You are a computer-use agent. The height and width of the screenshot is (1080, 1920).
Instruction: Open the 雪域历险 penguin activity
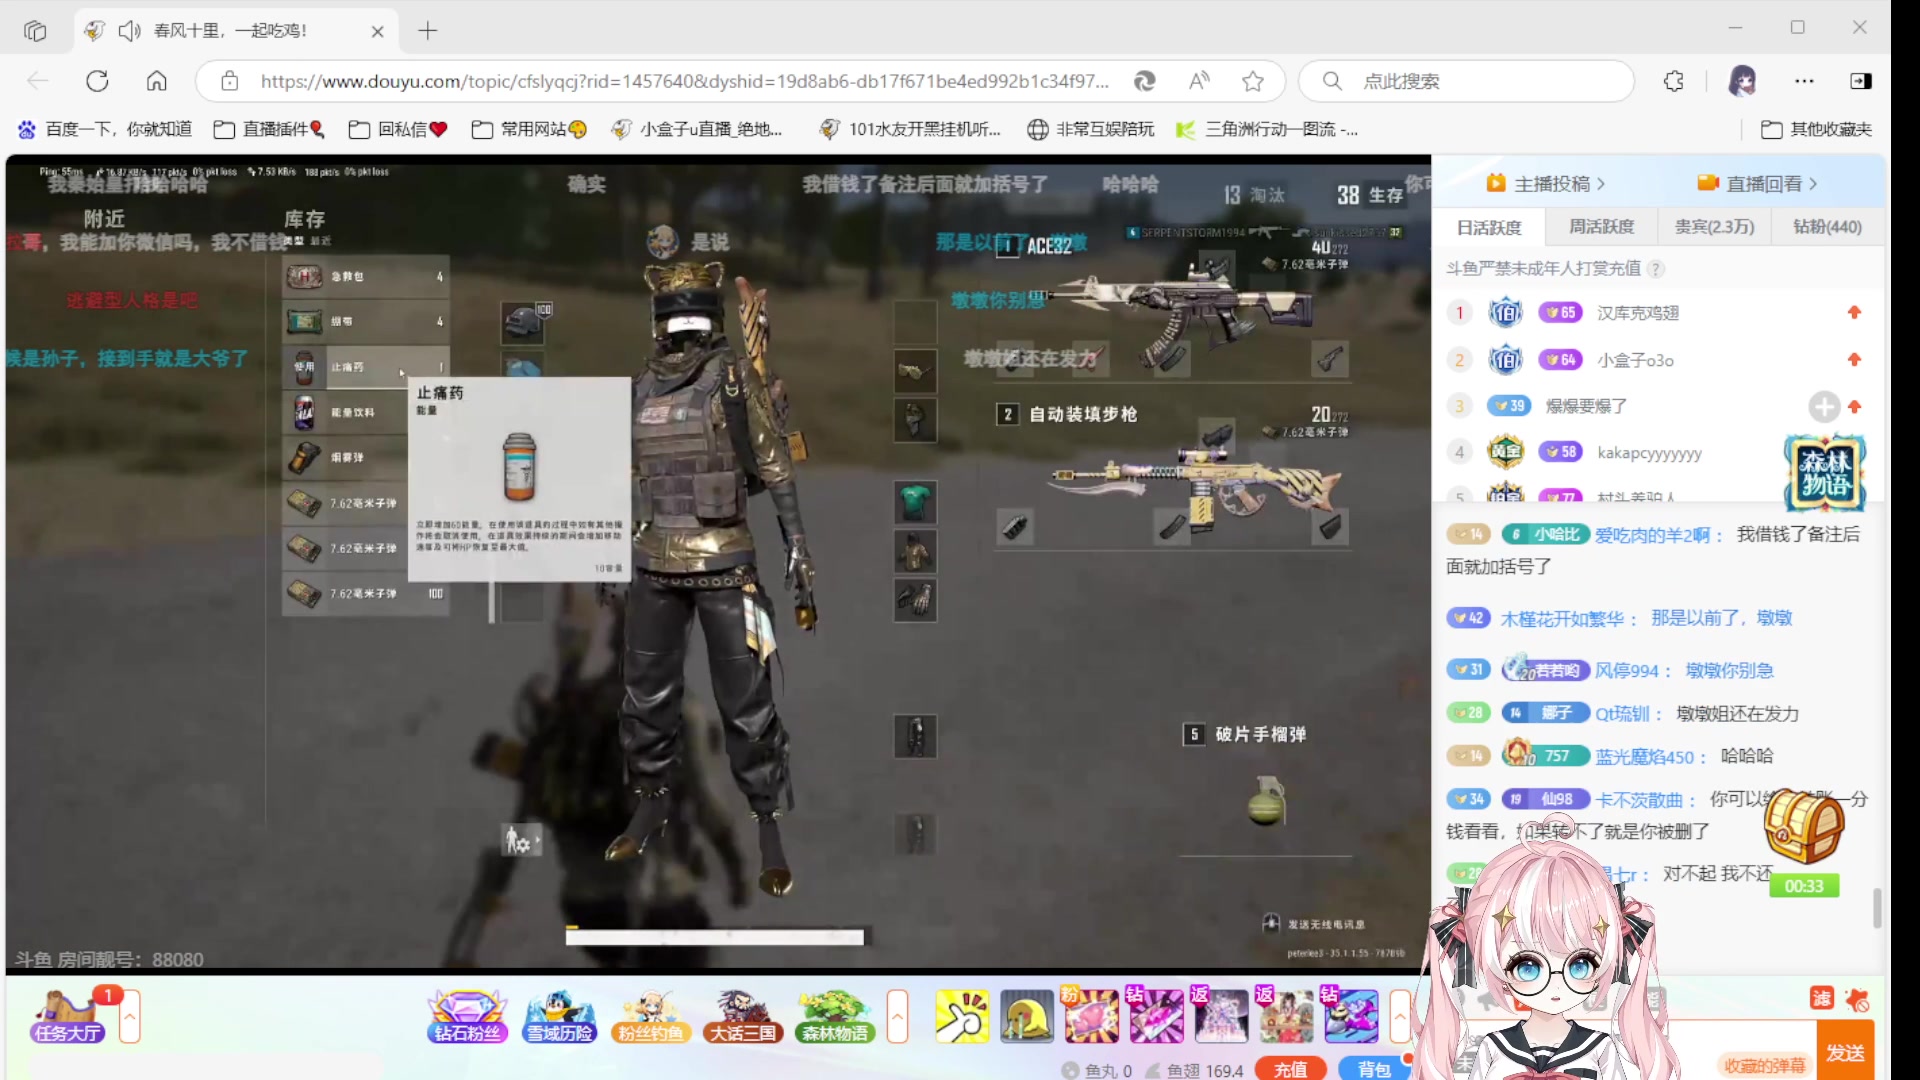coord(559,1016)
